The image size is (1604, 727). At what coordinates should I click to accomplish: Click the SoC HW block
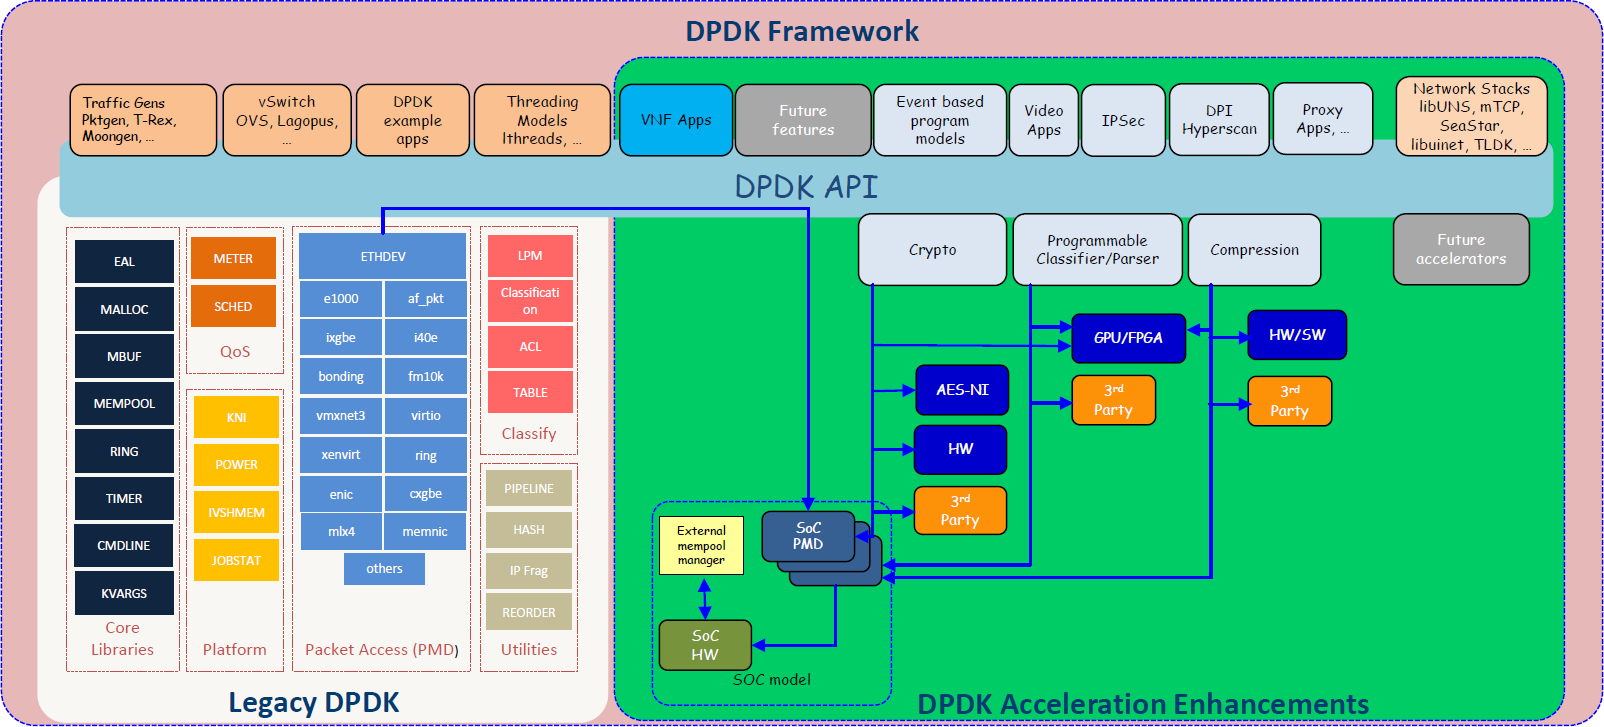pos(705,645)
